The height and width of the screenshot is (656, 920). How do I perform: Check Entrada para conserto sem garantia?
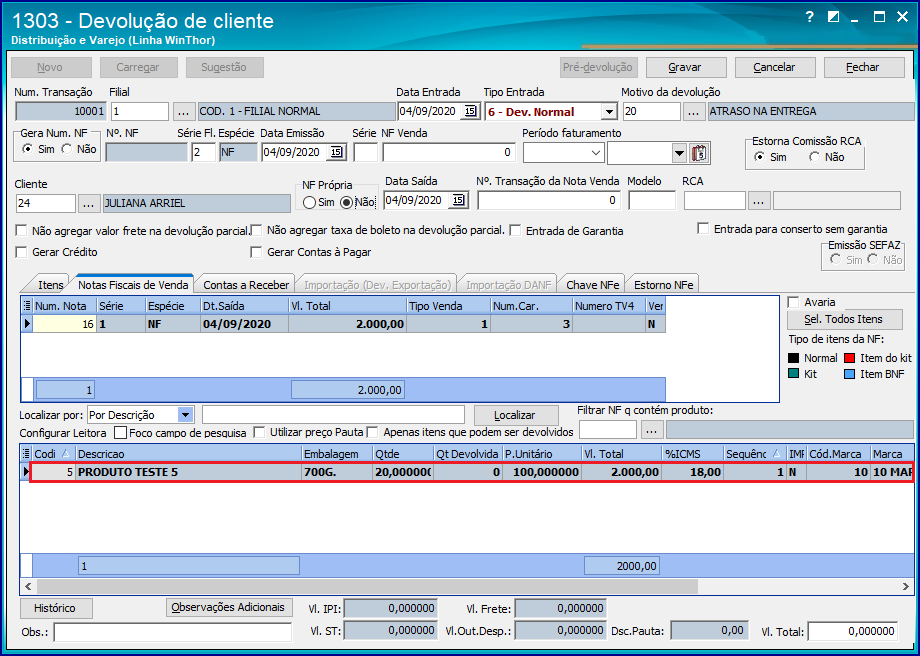tap(703, 229)
